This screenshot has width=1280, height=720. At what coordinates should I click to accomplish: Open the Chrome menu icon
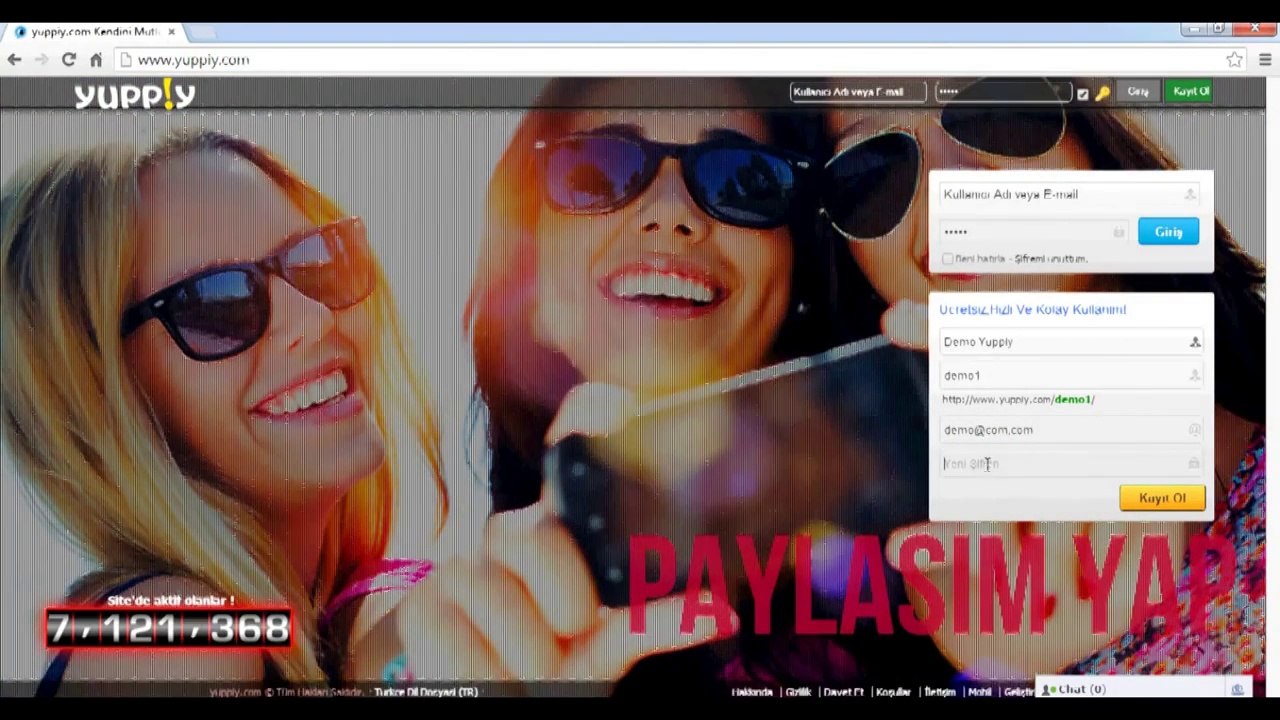pos(1265,60)
